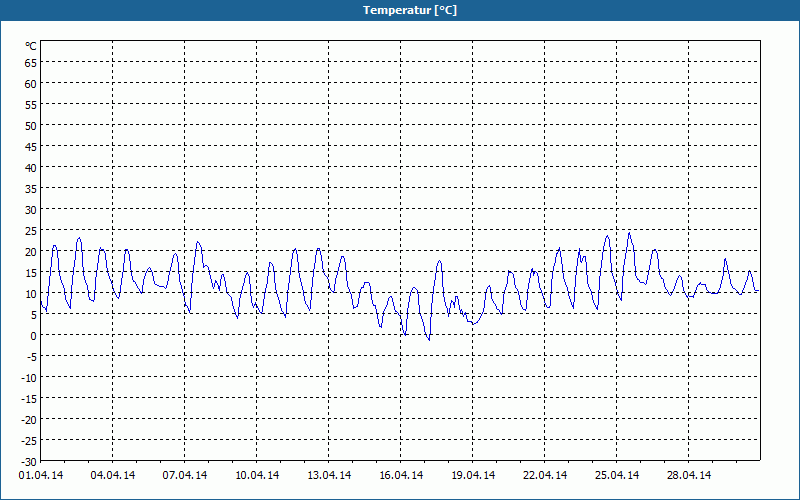800x500 pixels.
Task: Click the 01.04.14 date label
Action: (41, 475)
